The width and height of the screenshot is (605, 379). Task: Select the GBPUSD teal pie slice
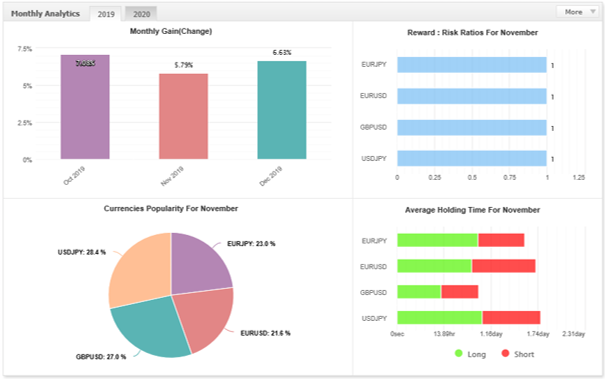[150, 328]
